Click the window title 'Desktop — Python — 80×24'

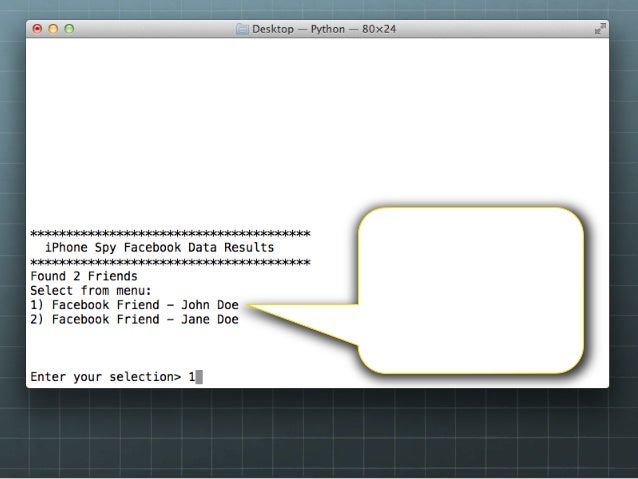pos(324,29)
